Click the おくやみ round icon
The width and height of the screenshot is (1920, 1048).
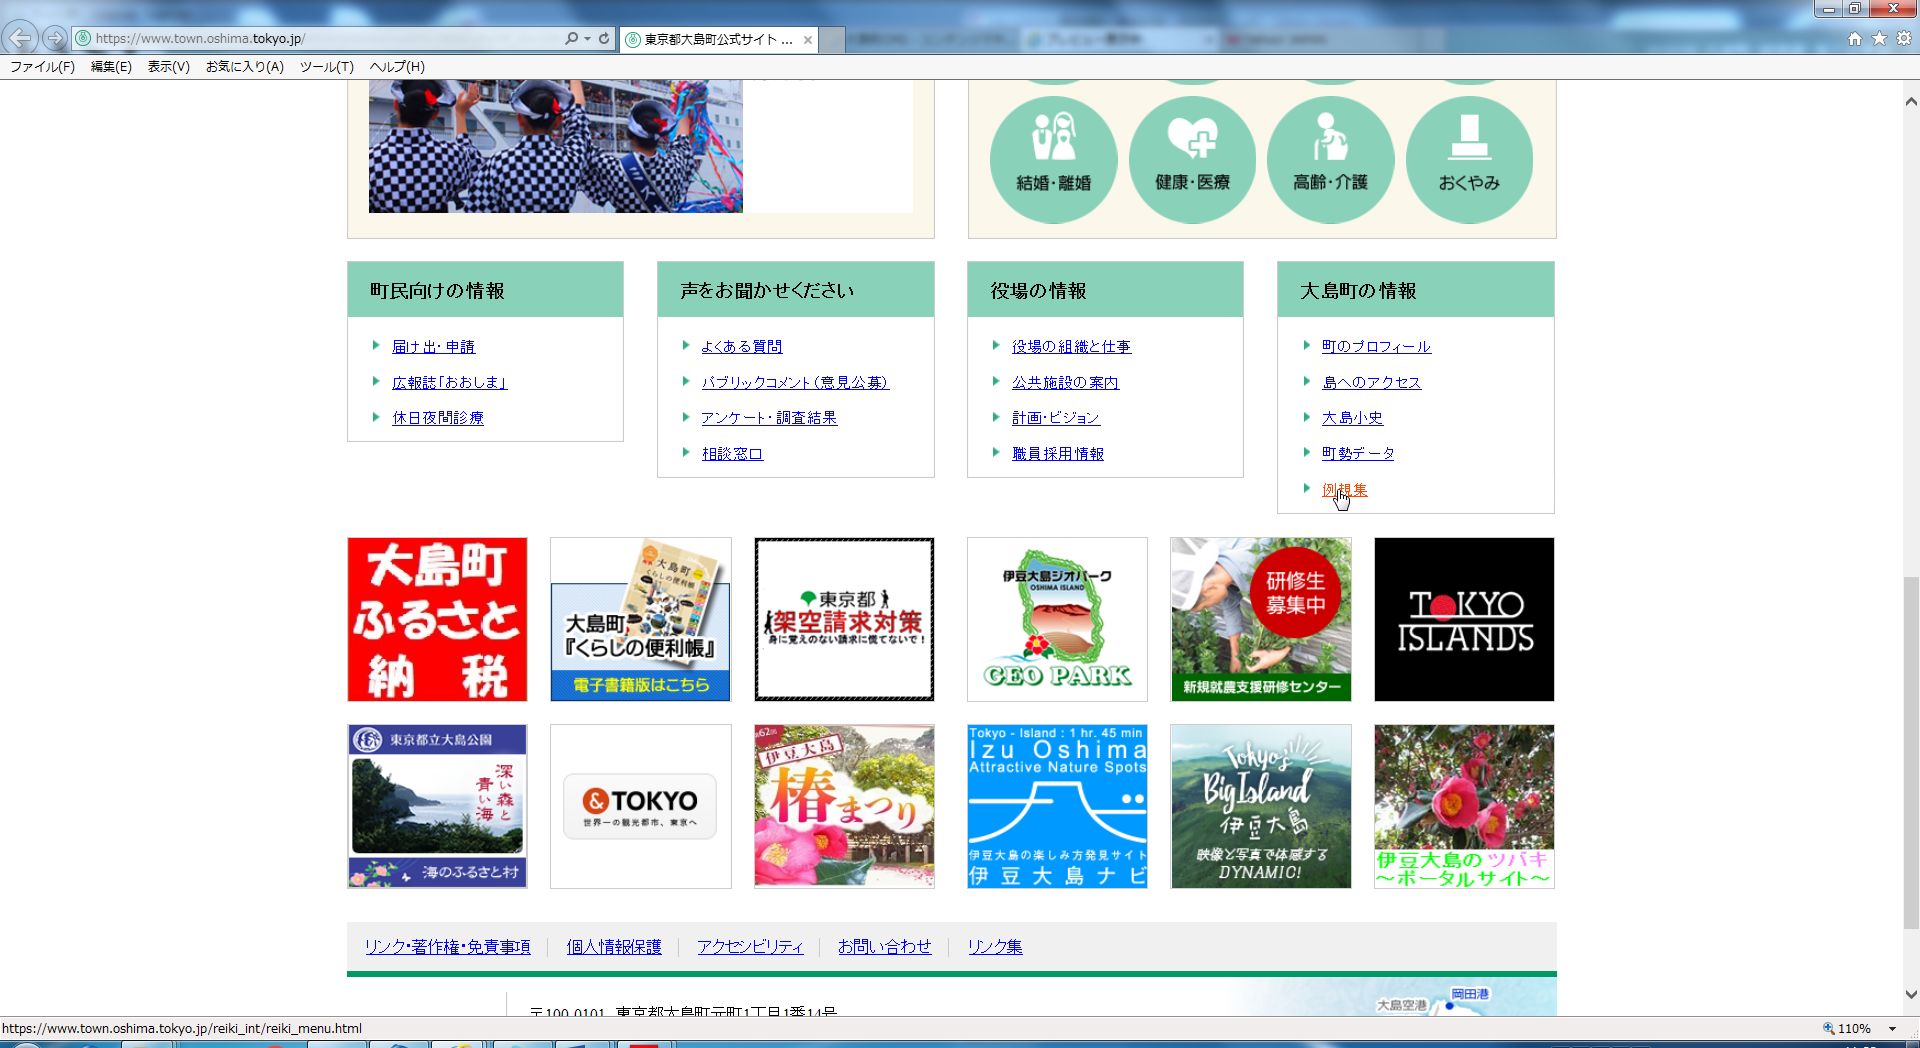click(1469, 159)
